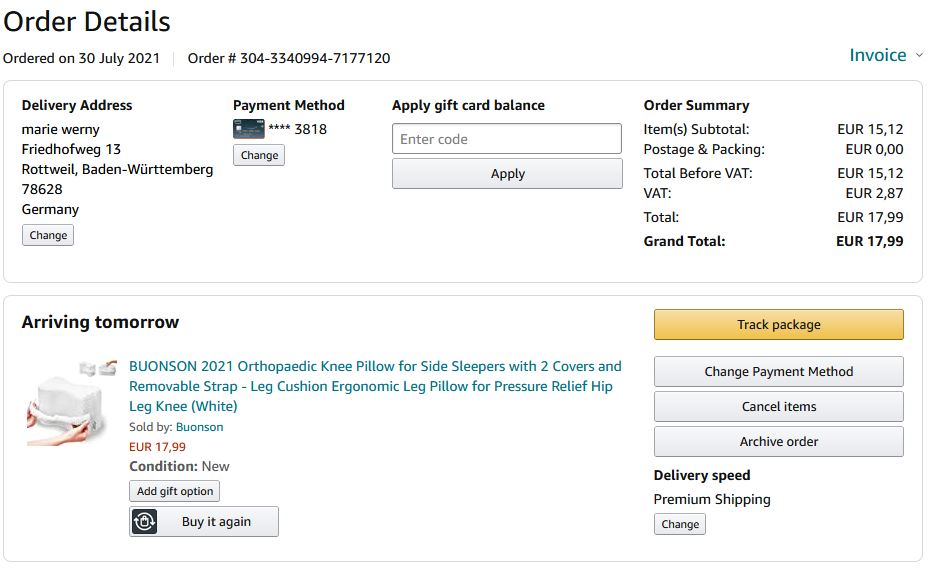Screen dimensions: 936x572
Task: Archive this order
Action: tap(778, 441)
